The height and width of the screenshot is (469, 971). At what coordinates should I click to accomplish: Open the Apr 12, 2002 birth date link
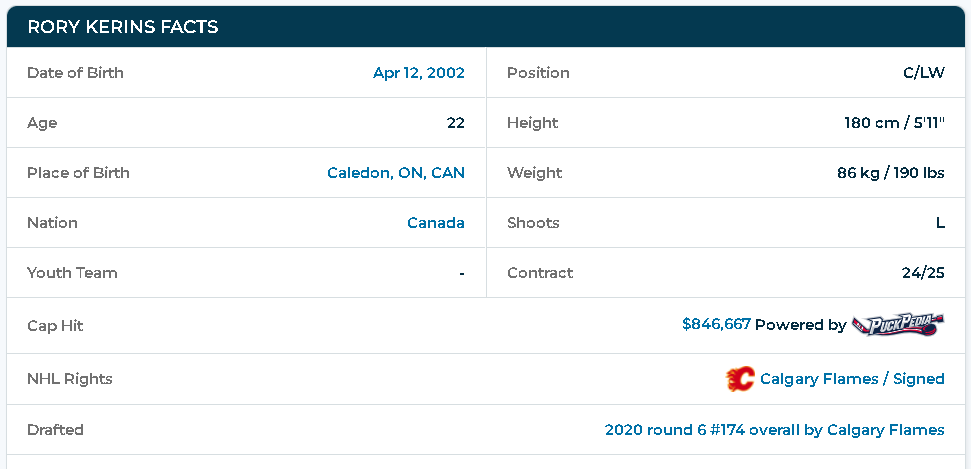pos(419,72)
